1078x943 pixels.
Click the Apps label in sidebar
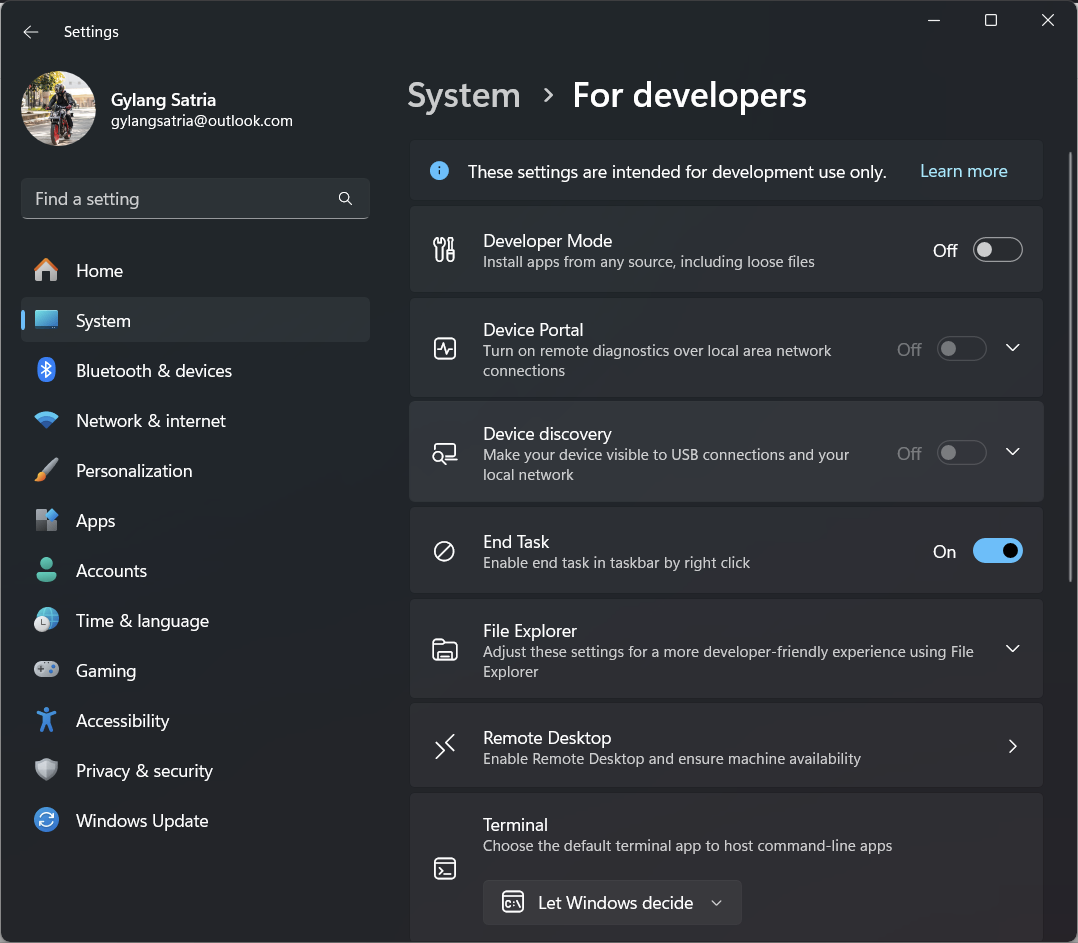(x=96, y=521)
